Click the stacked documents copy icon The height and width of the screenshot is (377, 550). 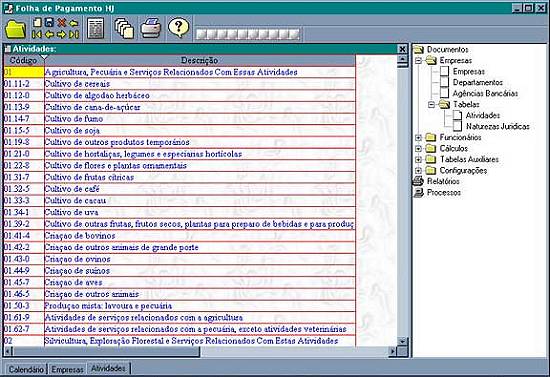124,28
